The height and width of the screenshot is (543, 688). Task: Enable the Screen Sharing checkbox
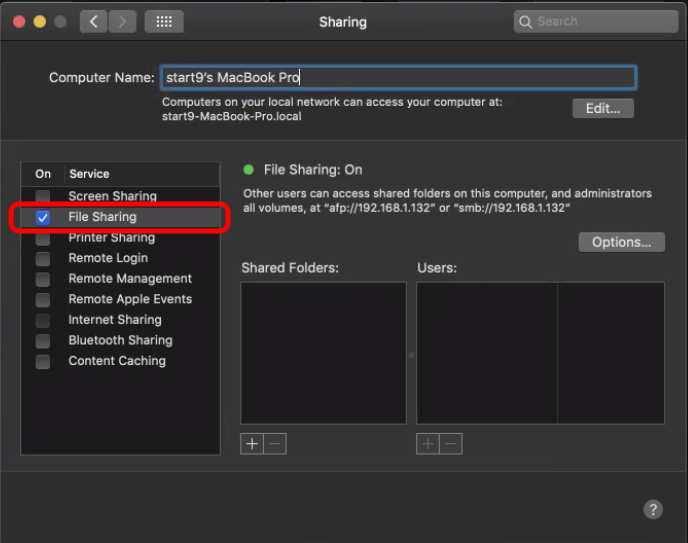(x=43, y=197)
